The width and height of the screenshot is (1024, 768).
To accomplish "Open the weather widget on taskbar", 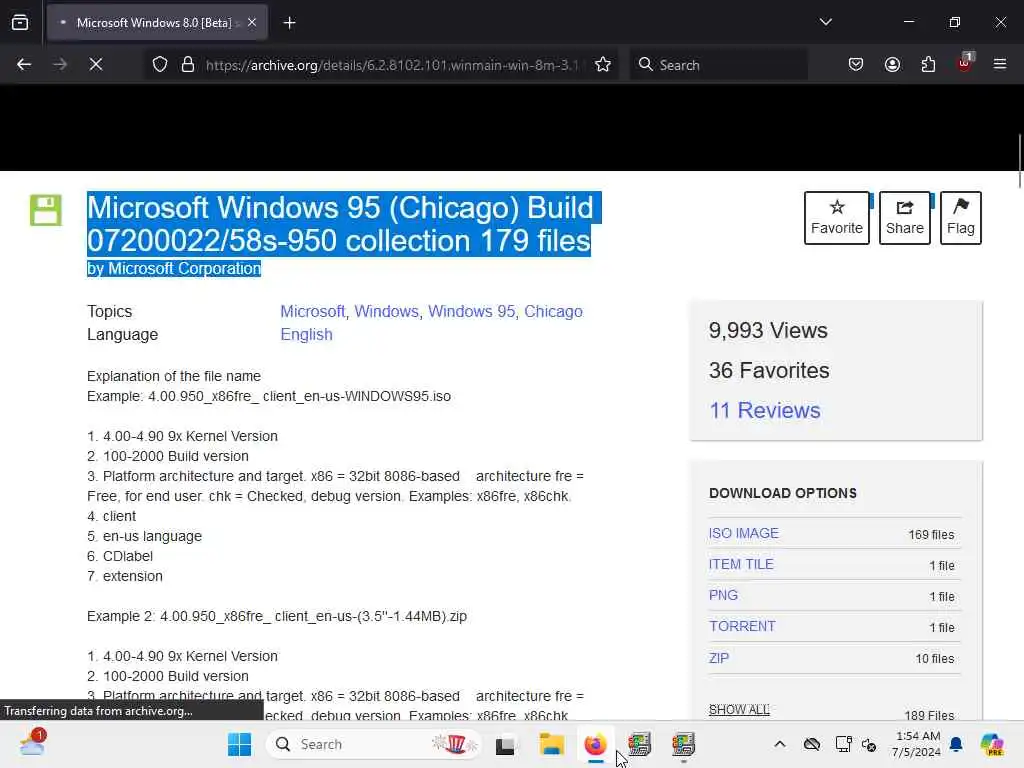I will coord(31,743).
